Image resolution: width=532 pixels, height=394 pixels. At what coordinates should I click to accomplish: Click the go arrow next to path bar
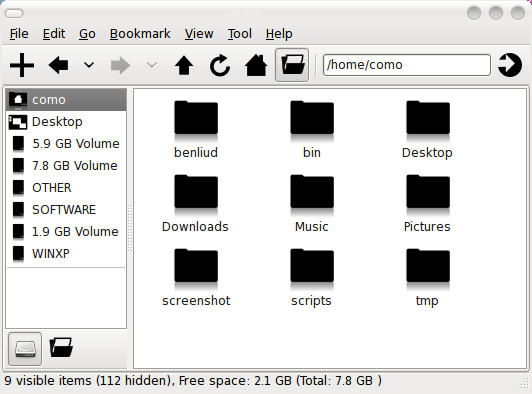[x=510, y=65]
